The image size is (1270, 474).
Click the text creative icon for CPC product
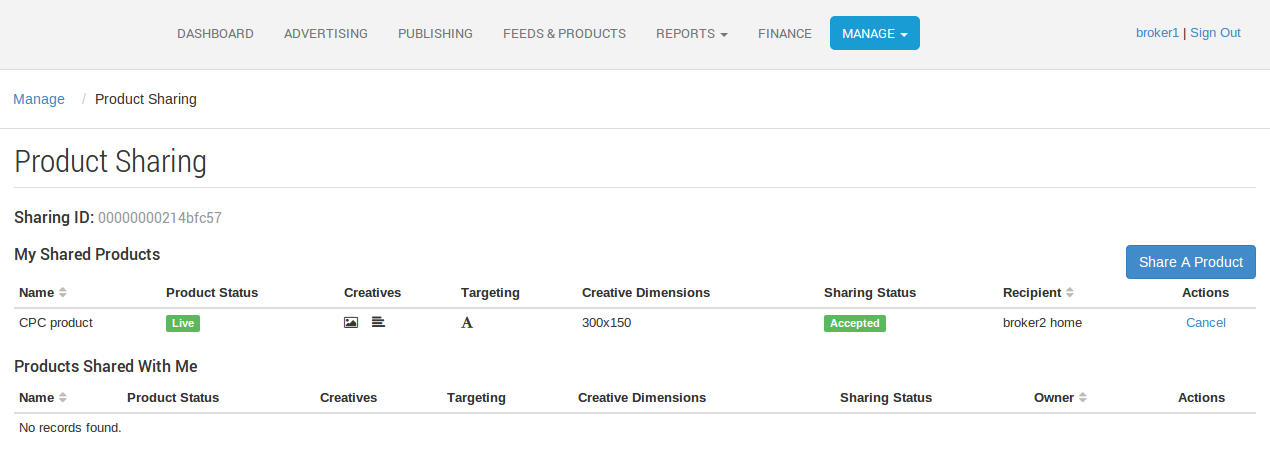click(378, 322)
